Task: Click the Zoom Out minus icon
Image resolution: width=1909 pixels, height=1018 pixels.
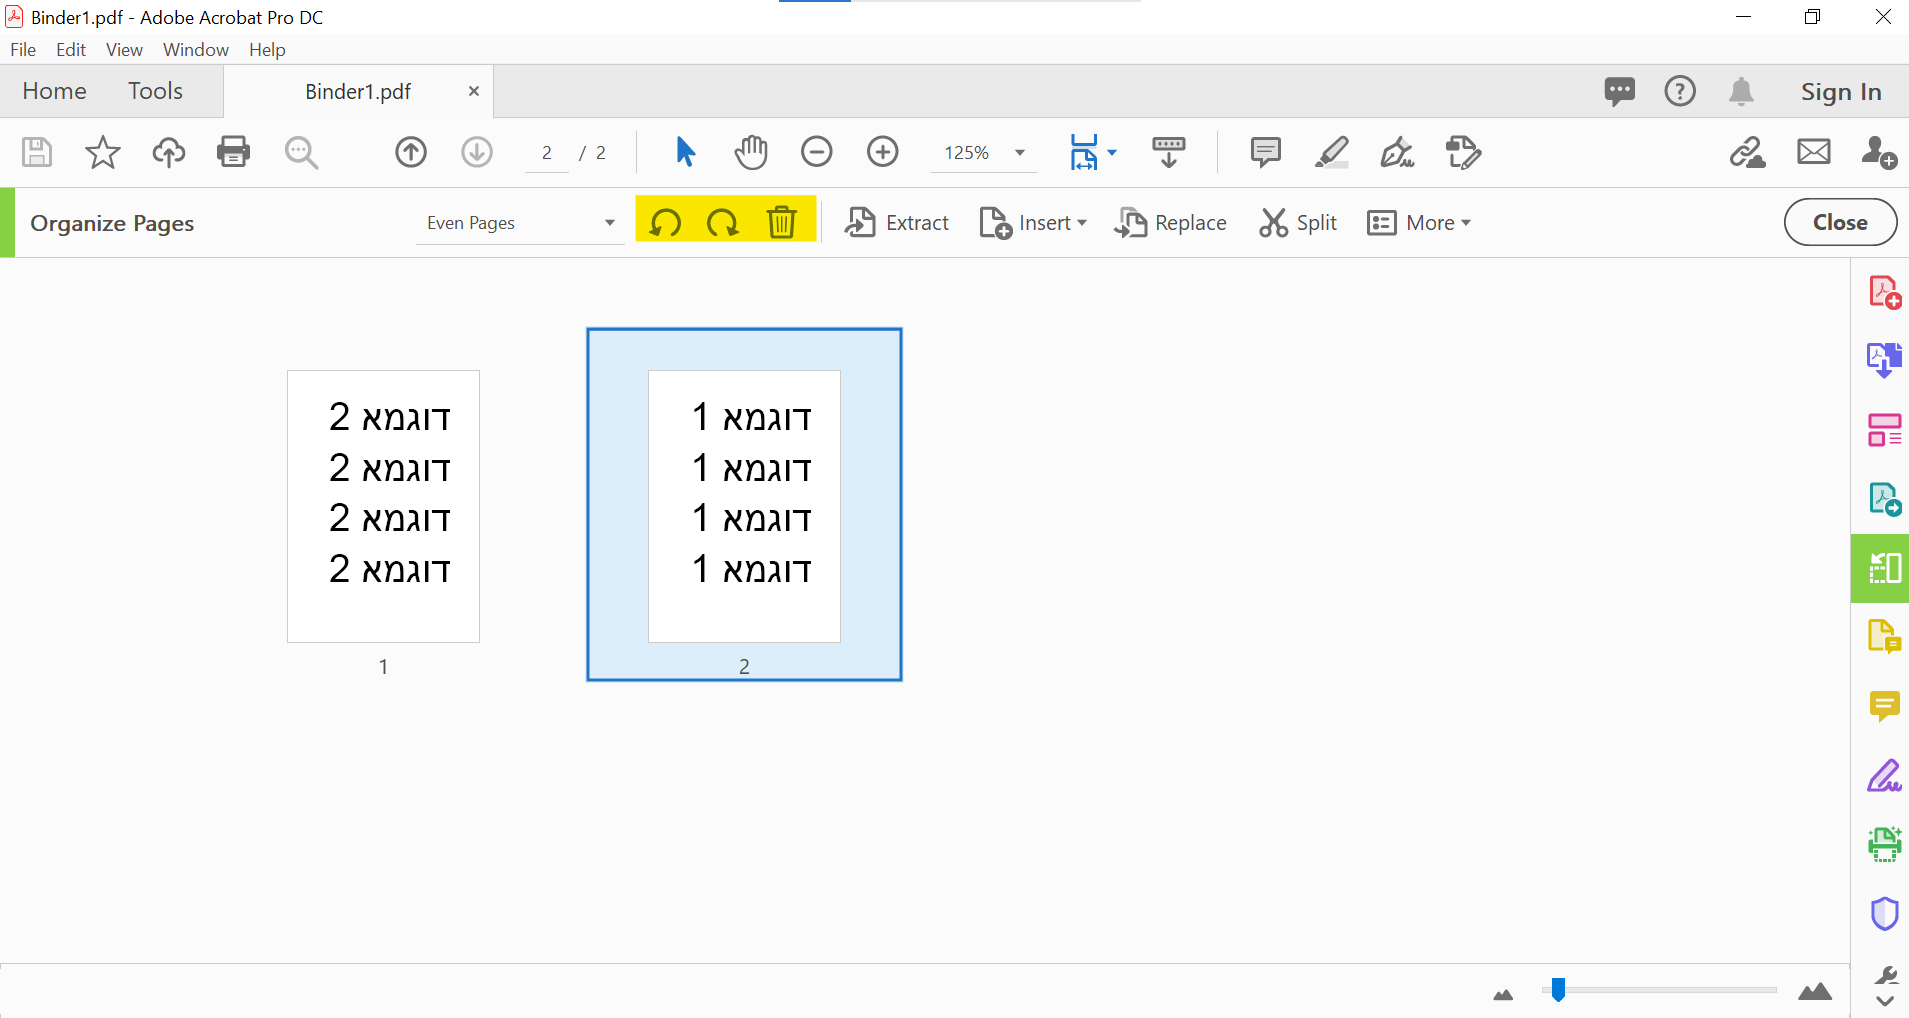Action: pos(816,152)
